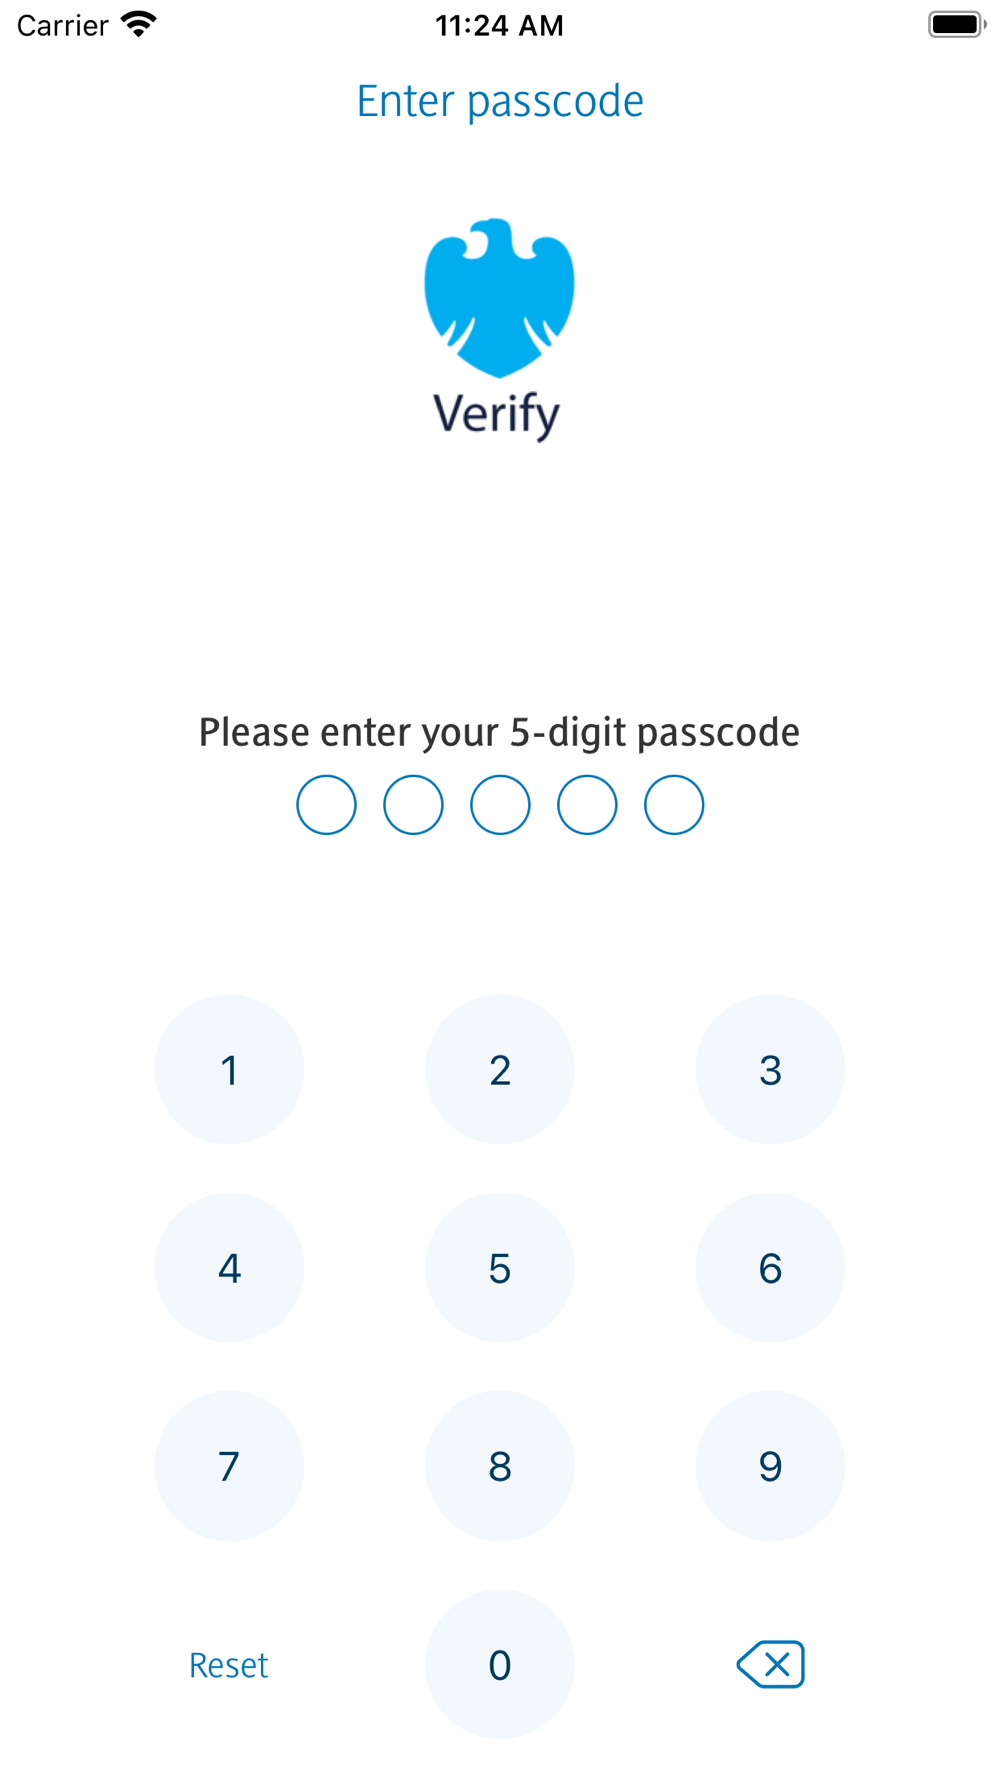Tap keypad digit 1
The image size is (1000, 1778).
click(229, 1069)
